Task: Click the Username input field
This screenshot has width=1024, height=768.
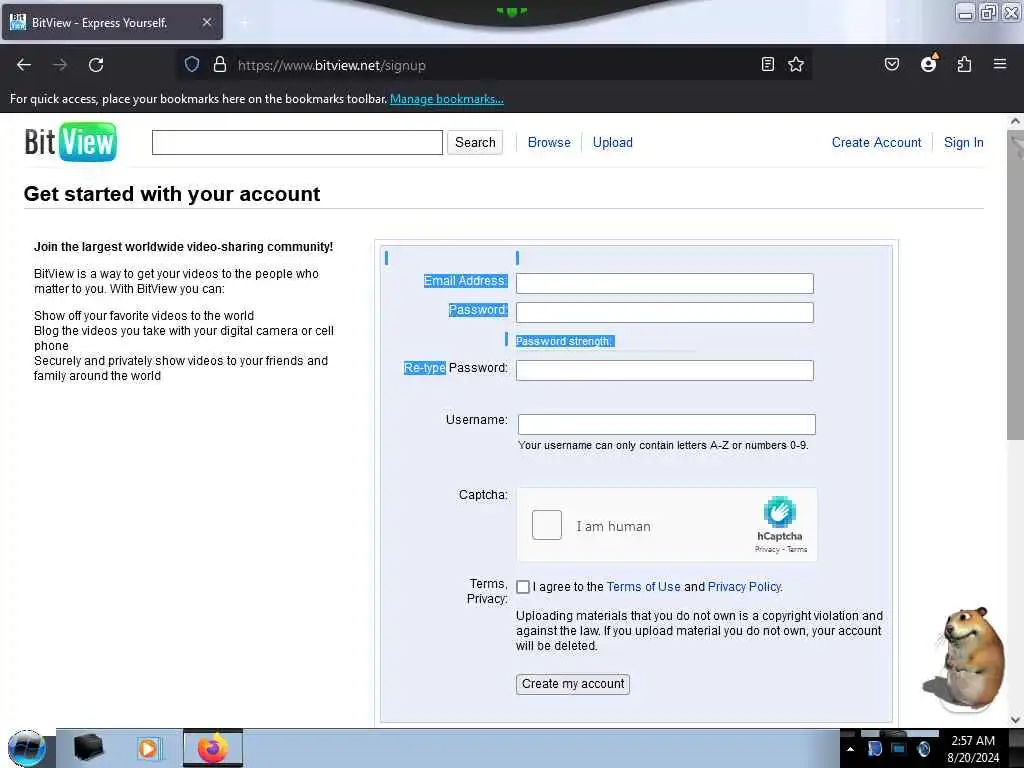Action: [x=667, y=424]
